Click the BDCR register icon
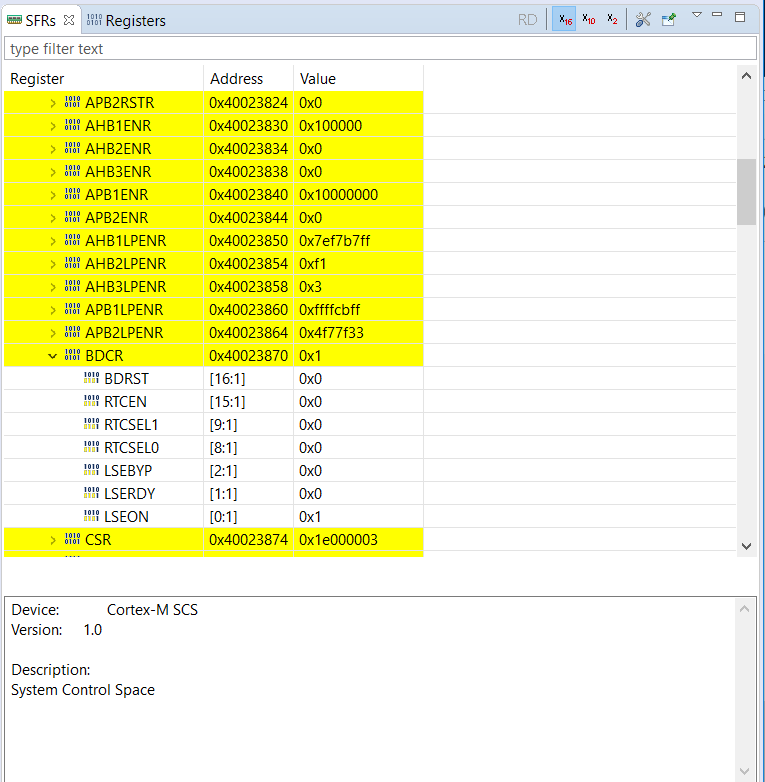 click(x=72, y=355)
